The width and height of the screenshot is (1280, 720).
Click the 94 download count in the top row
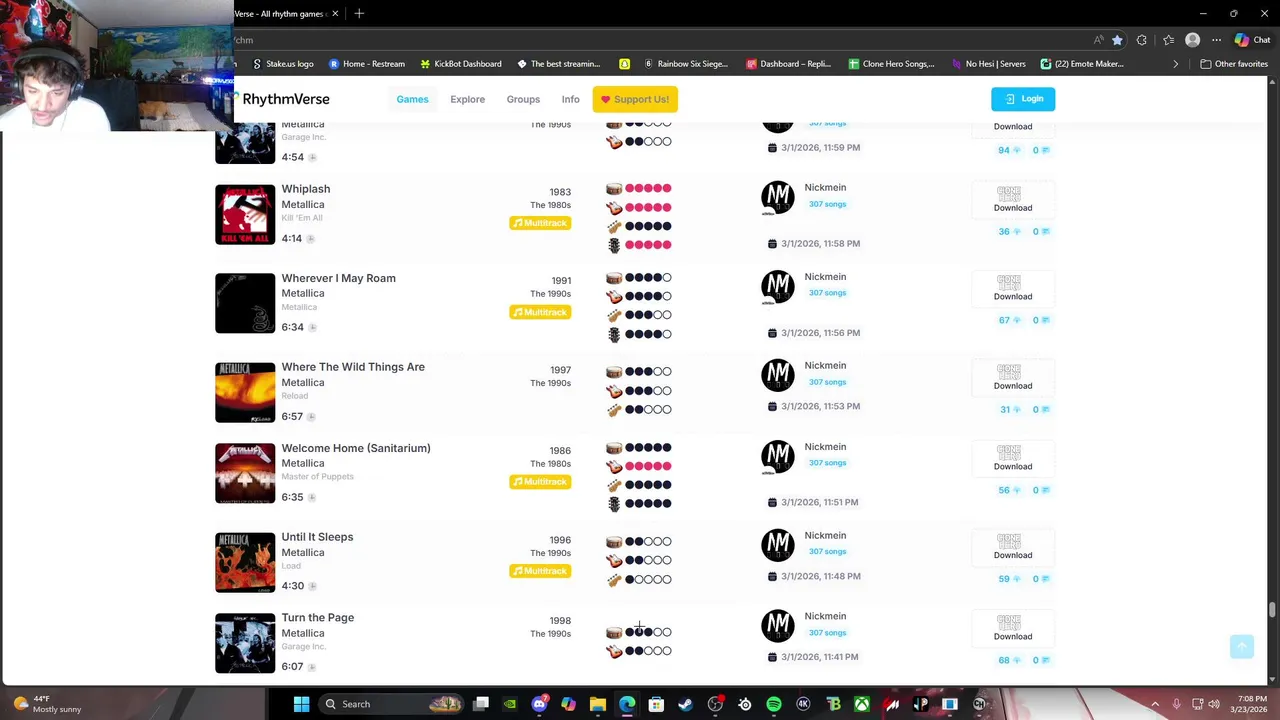click(x=1004, y=150)
